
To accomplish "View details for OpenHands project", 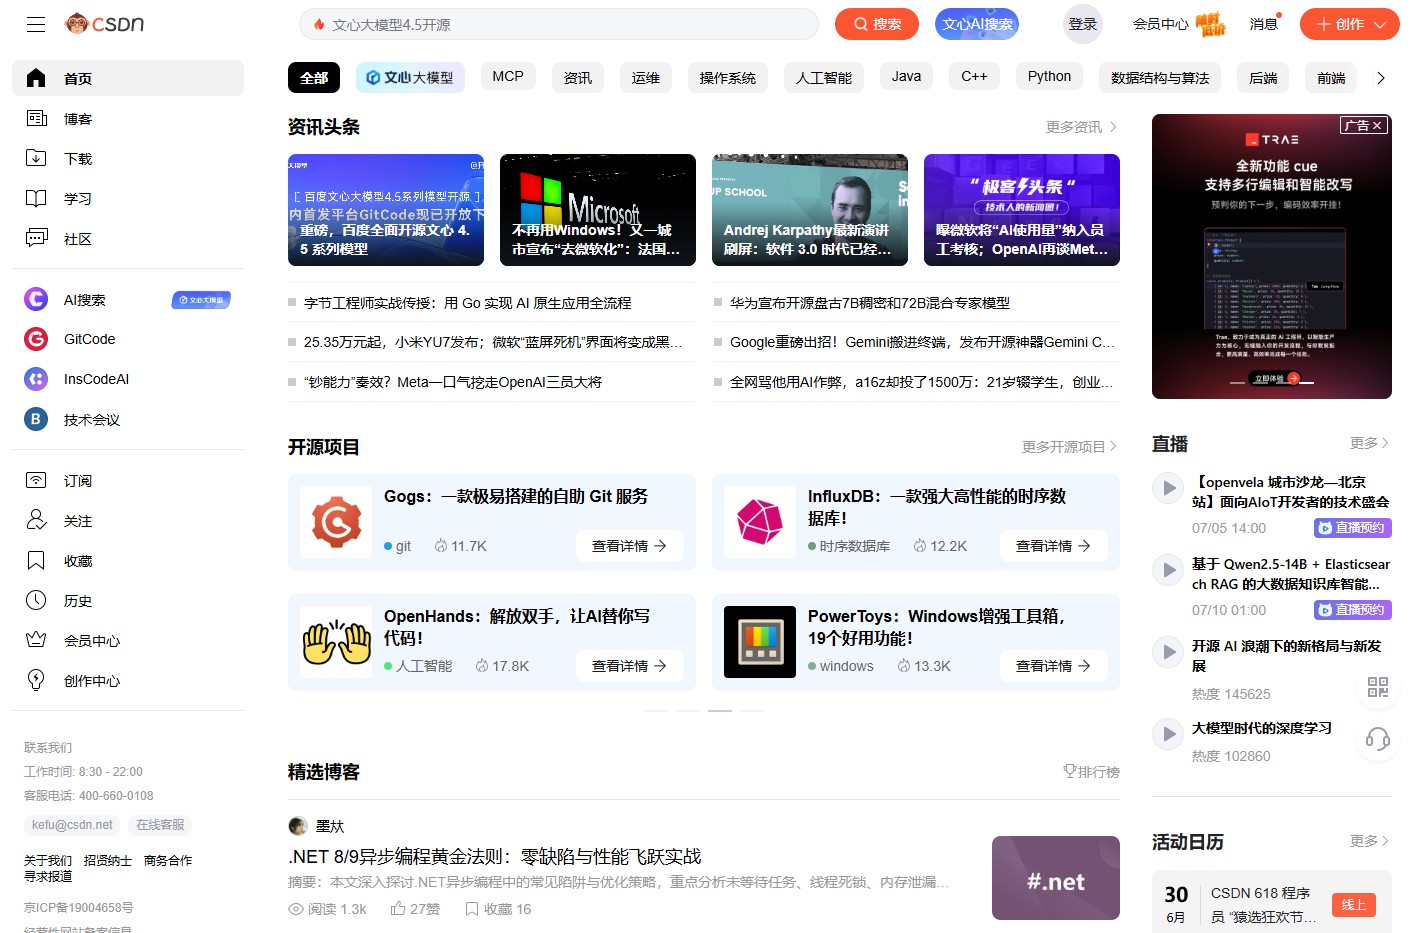I will pyautogui.click(x=629, y=666).
